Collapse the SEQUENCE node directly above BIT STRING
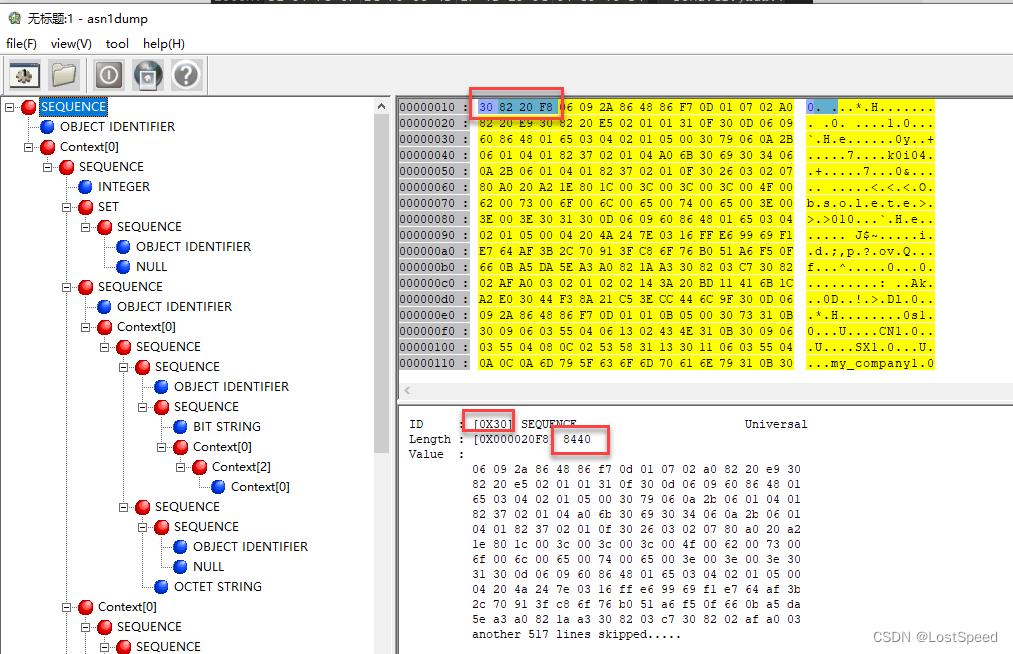The width and height of the screenshot is (1013, 654). 143,407
